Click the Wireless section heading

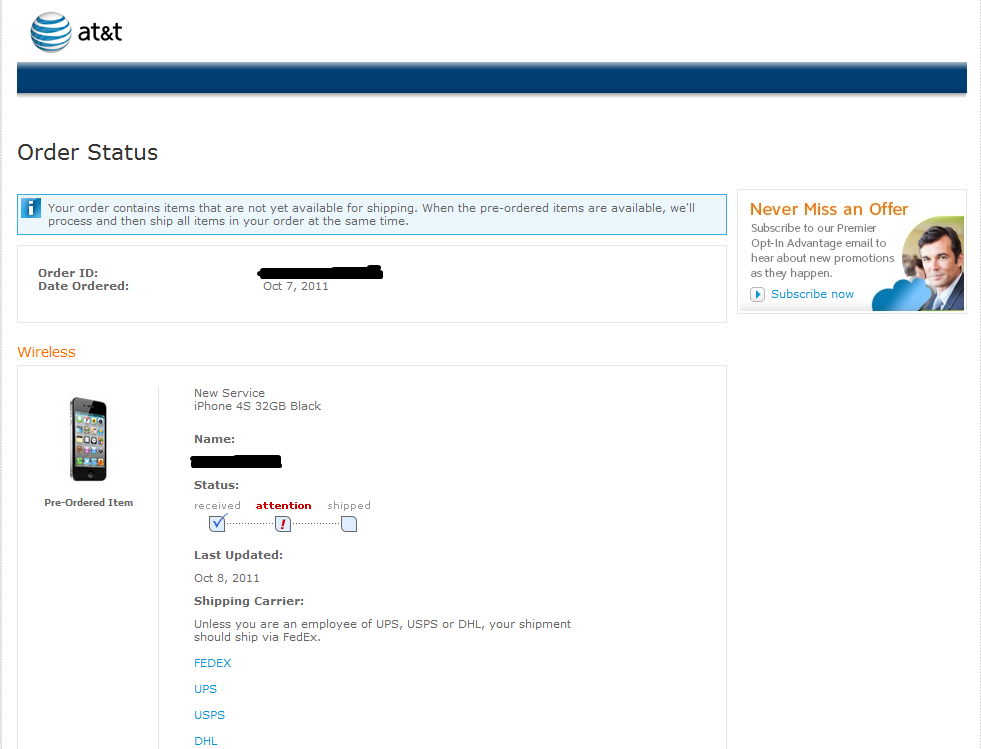[x=46, y=352]
